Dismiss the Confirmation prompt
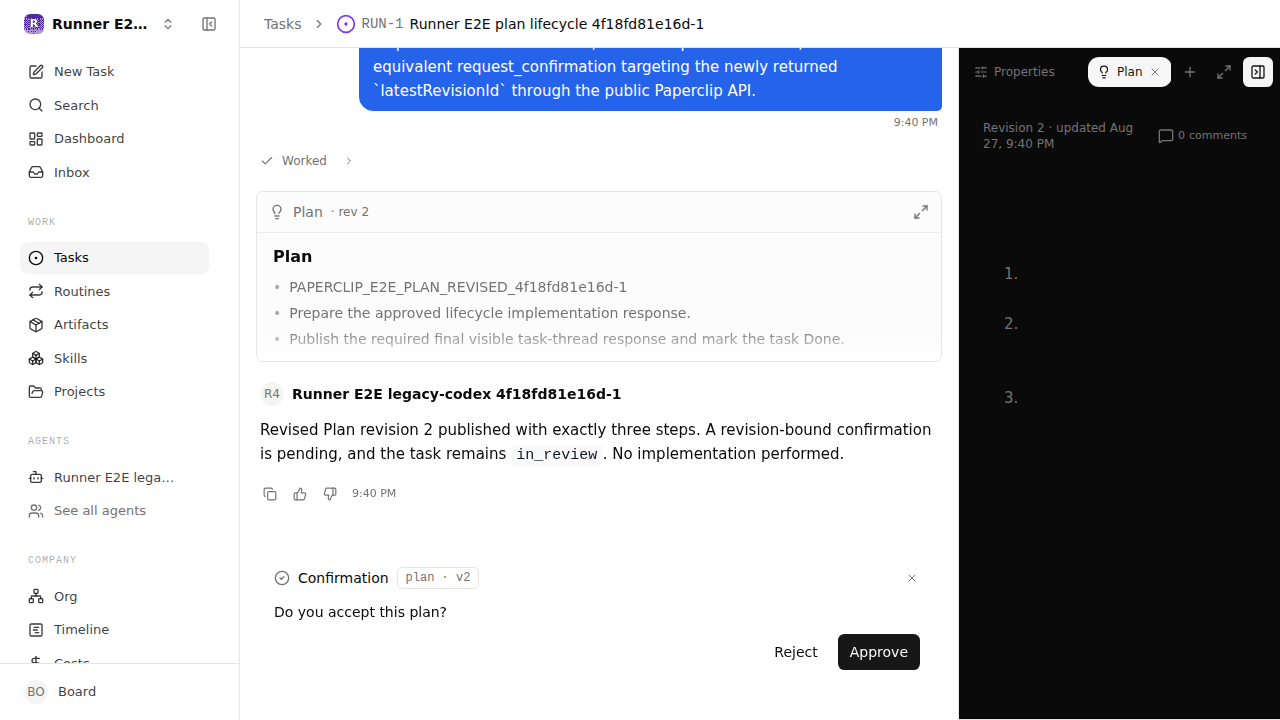This screenshot has height=720, width=1280. point(912,578)
